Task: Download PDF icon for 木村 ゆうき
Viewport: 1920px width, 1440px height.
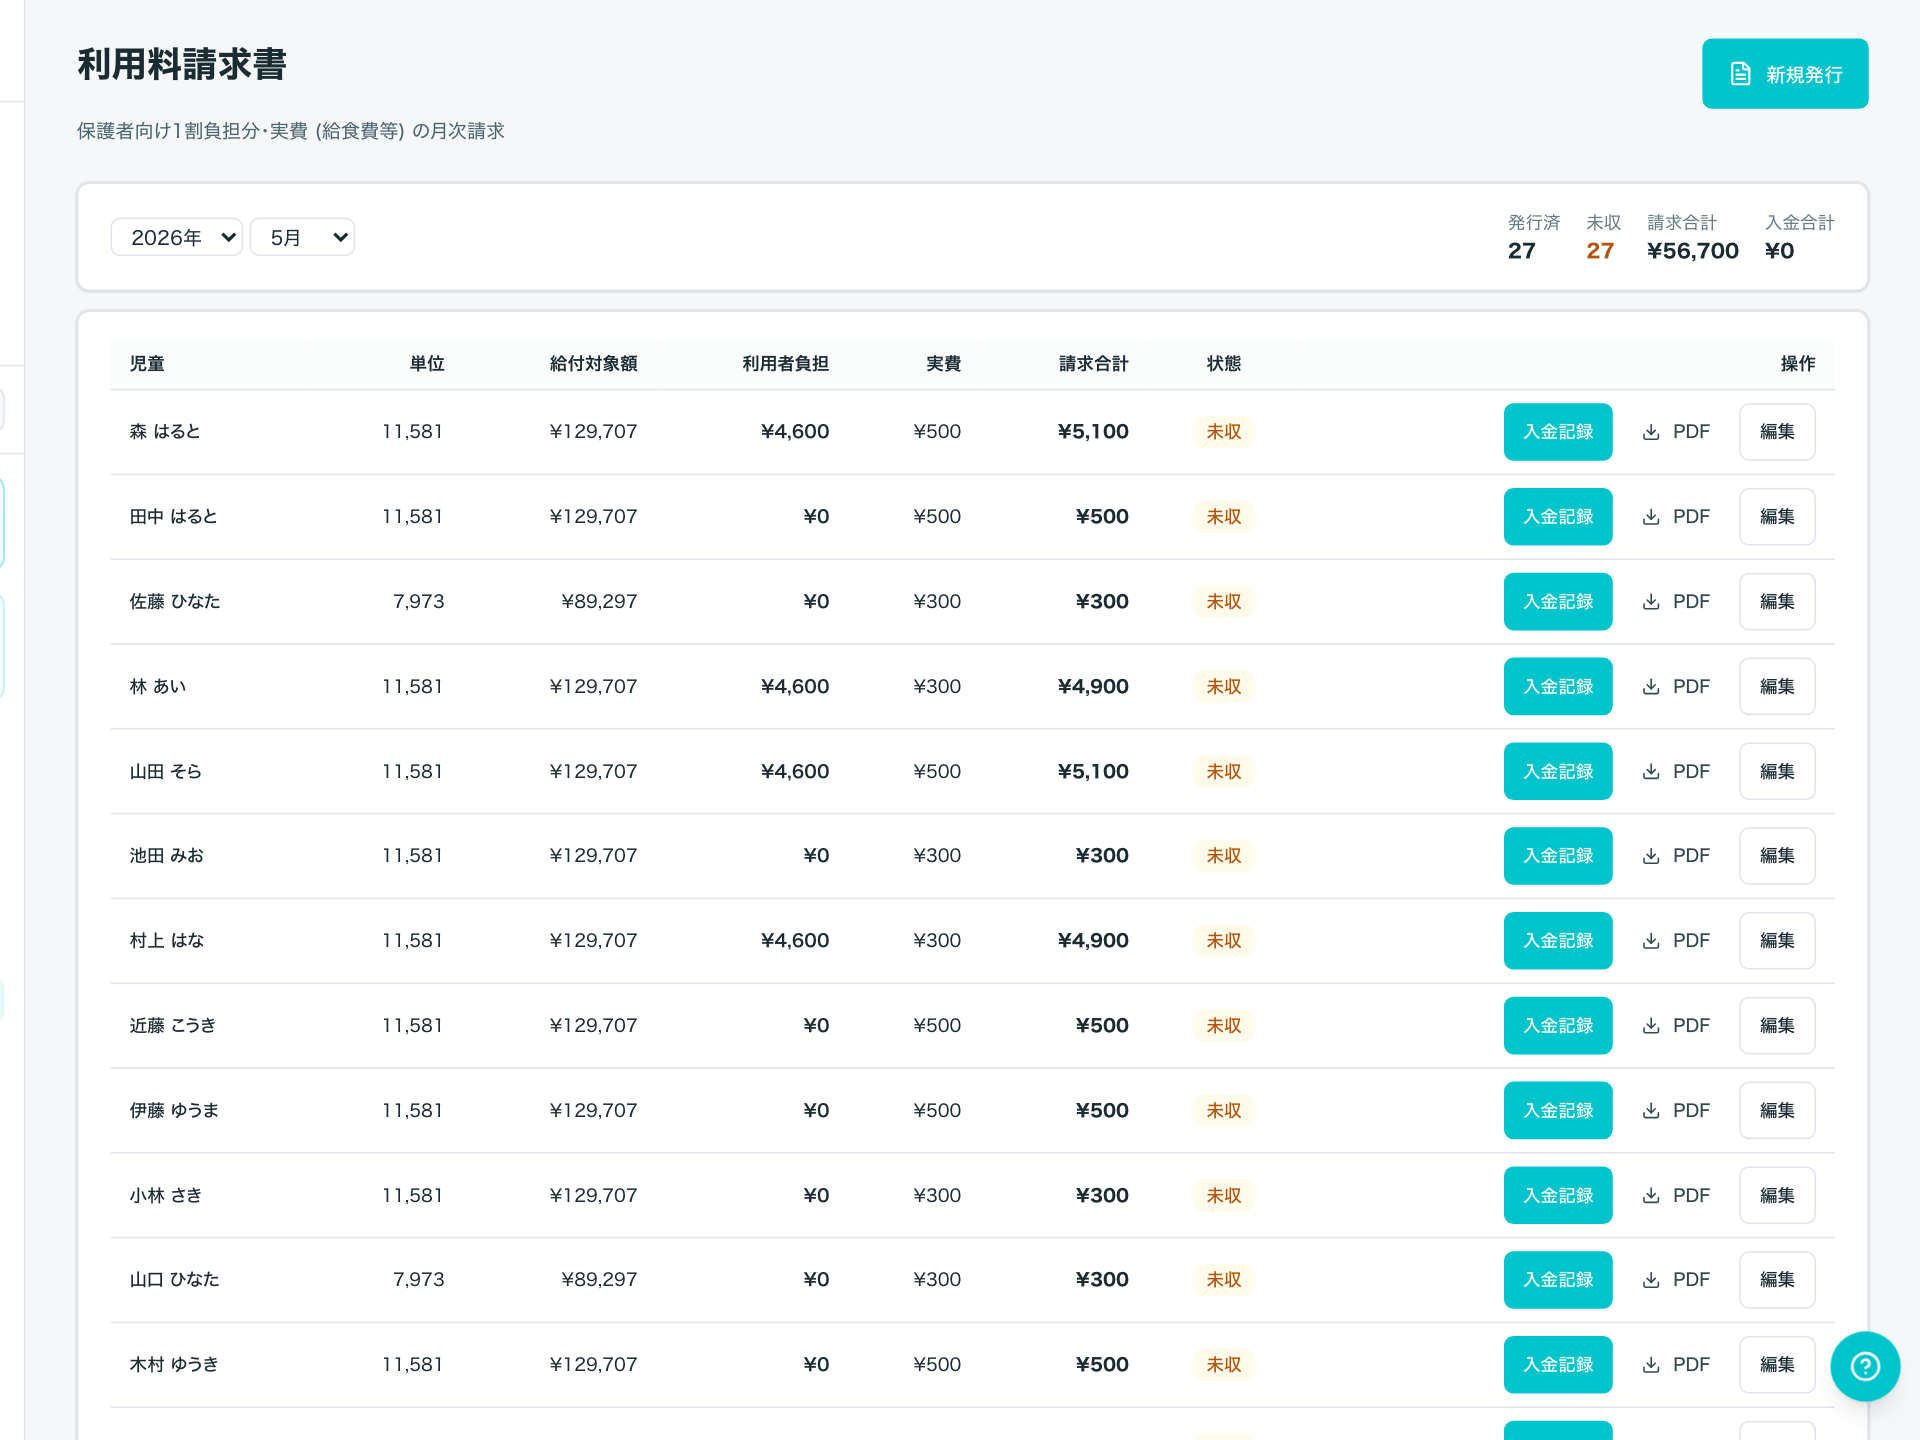Action: 1651,1365
